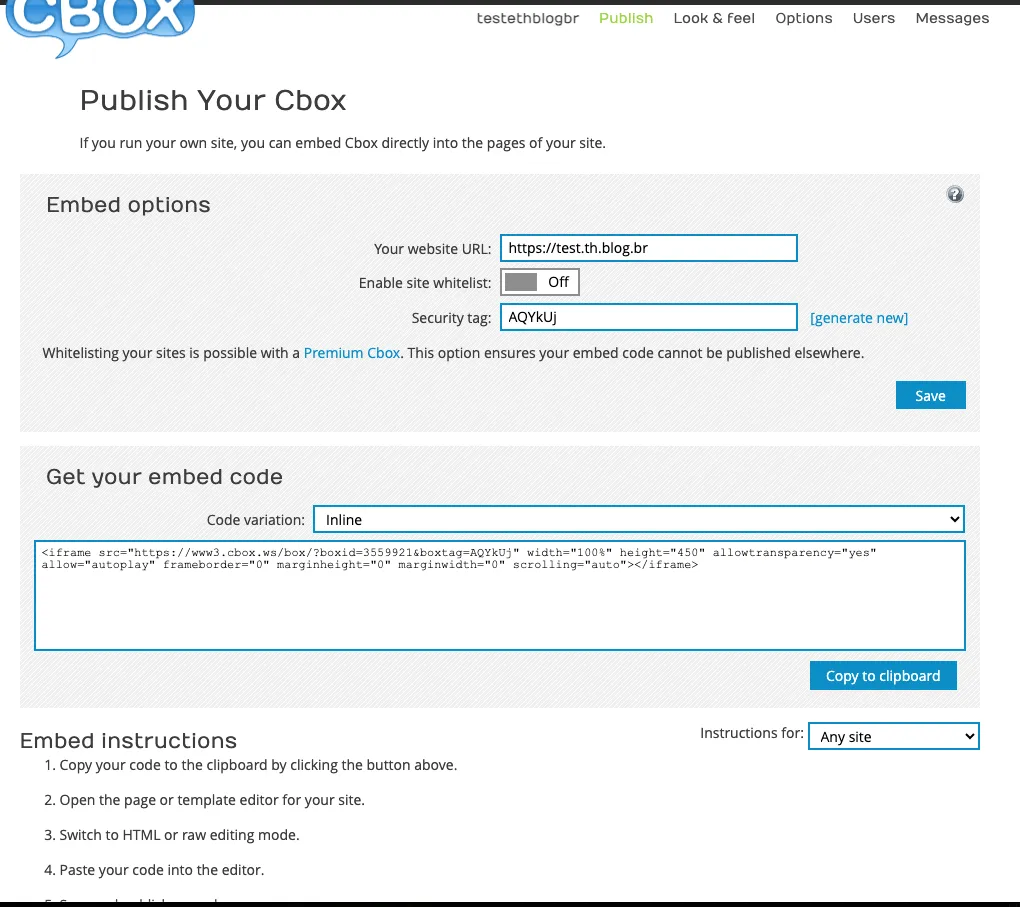Open the Look & feel section

(714, 18)
